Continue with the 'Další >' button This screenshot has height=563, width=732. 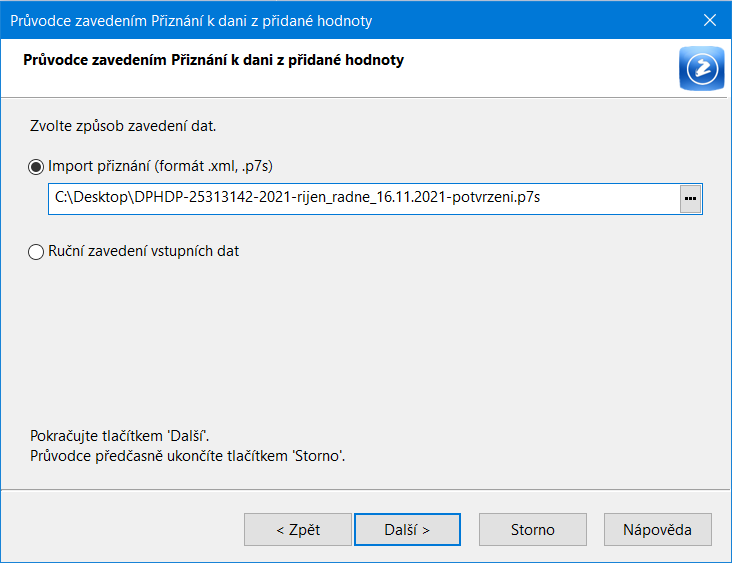[x=407, y=529]
